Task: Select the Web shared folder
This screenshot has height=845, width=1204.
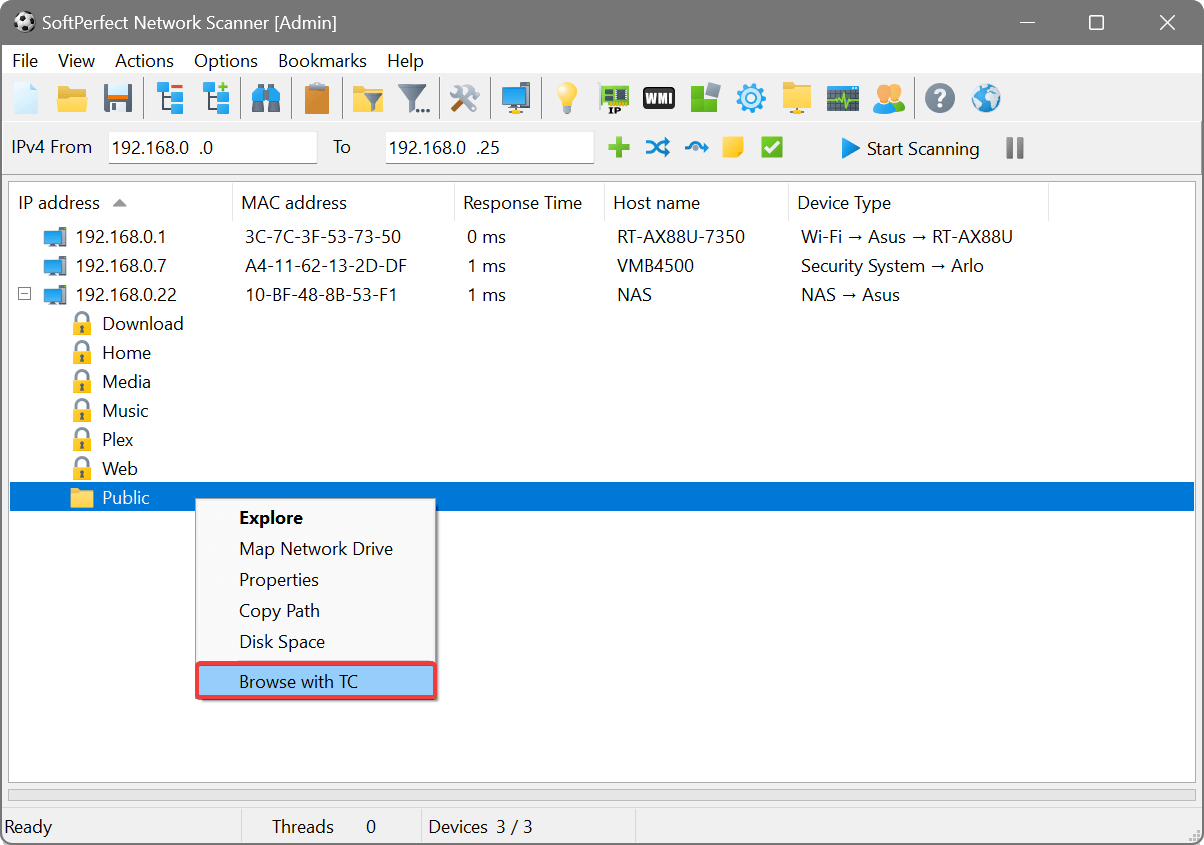Action: pyautogui.click(x=119, y=468)
